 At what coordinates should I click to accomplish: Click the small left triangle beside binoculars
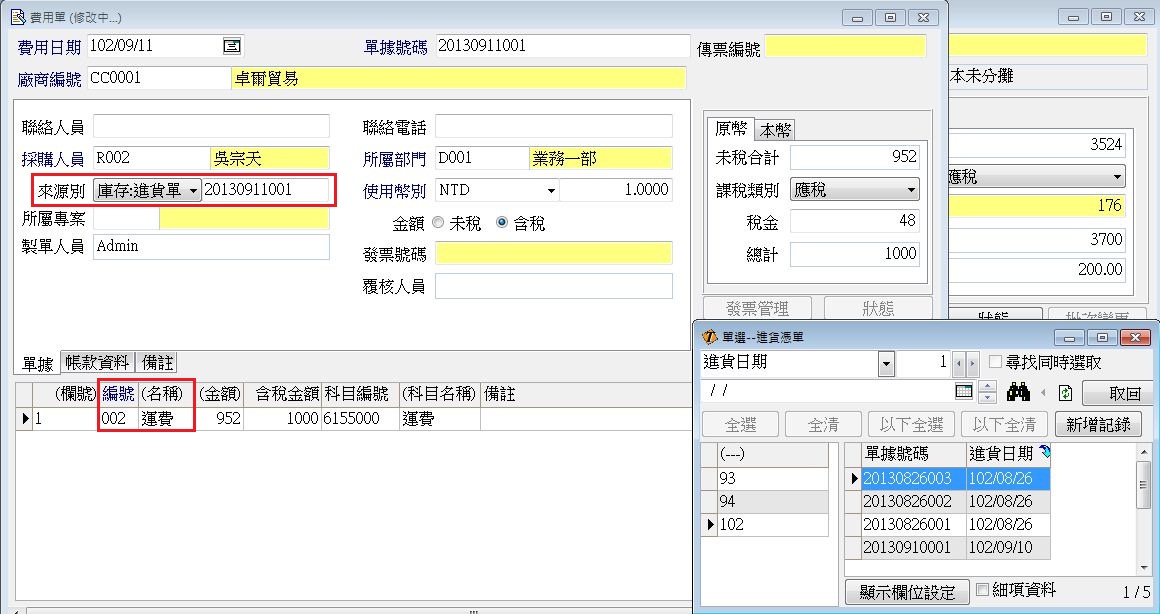pos(1044,393)
